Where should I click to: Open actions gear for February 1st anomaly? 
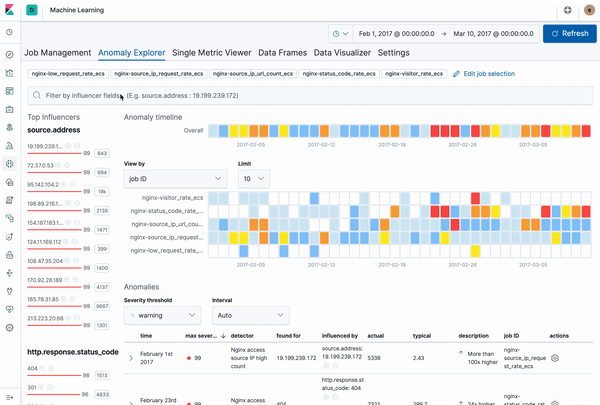tap(555, 358)
